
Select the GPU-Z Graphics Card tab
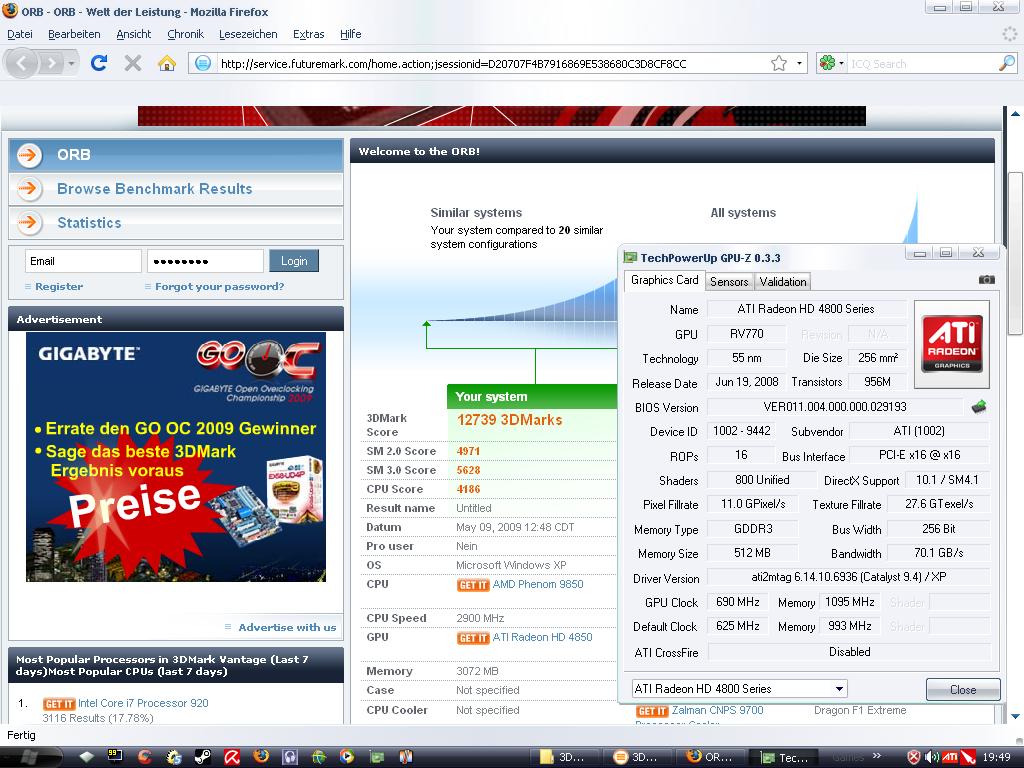point(664,280)
